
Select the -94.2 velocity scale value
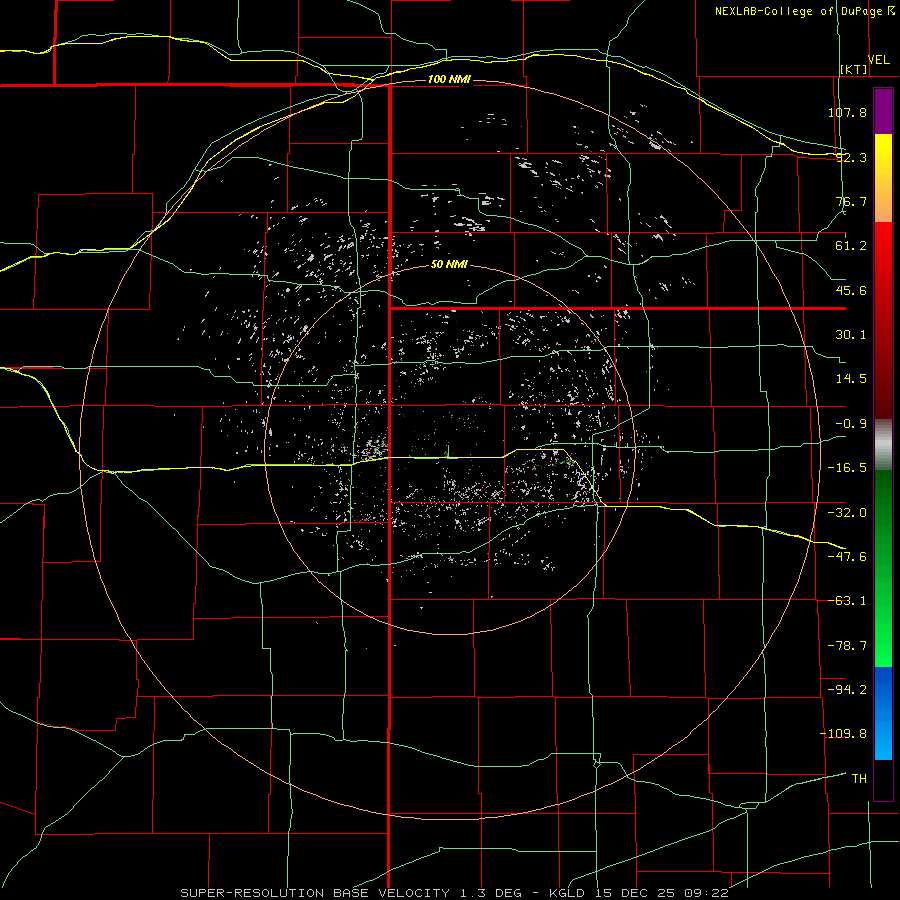pyautogui.click(x=847, y=690)
